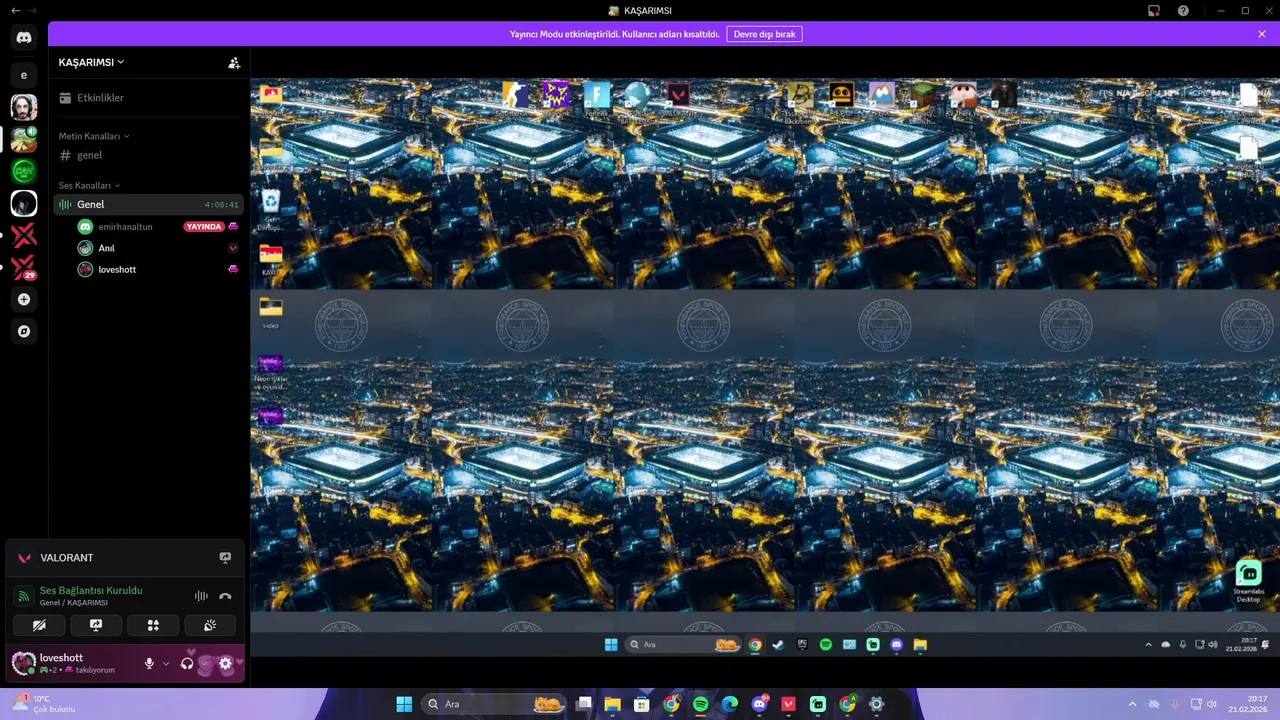1280x720 pixels.
Task: Open Microsoft Edge from the taskbar
Action: coord(730,704)
